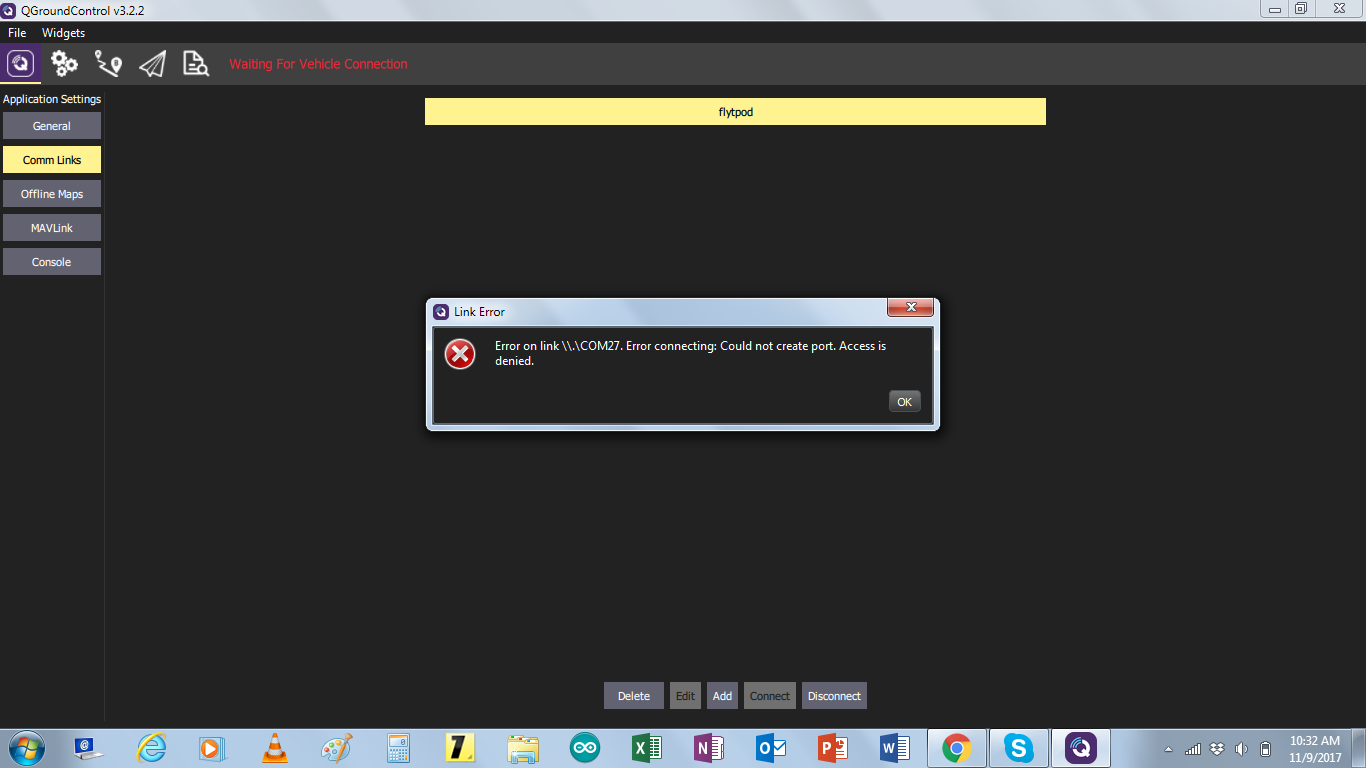Click QGroundControl taskbar icon

coord(1081,748)
